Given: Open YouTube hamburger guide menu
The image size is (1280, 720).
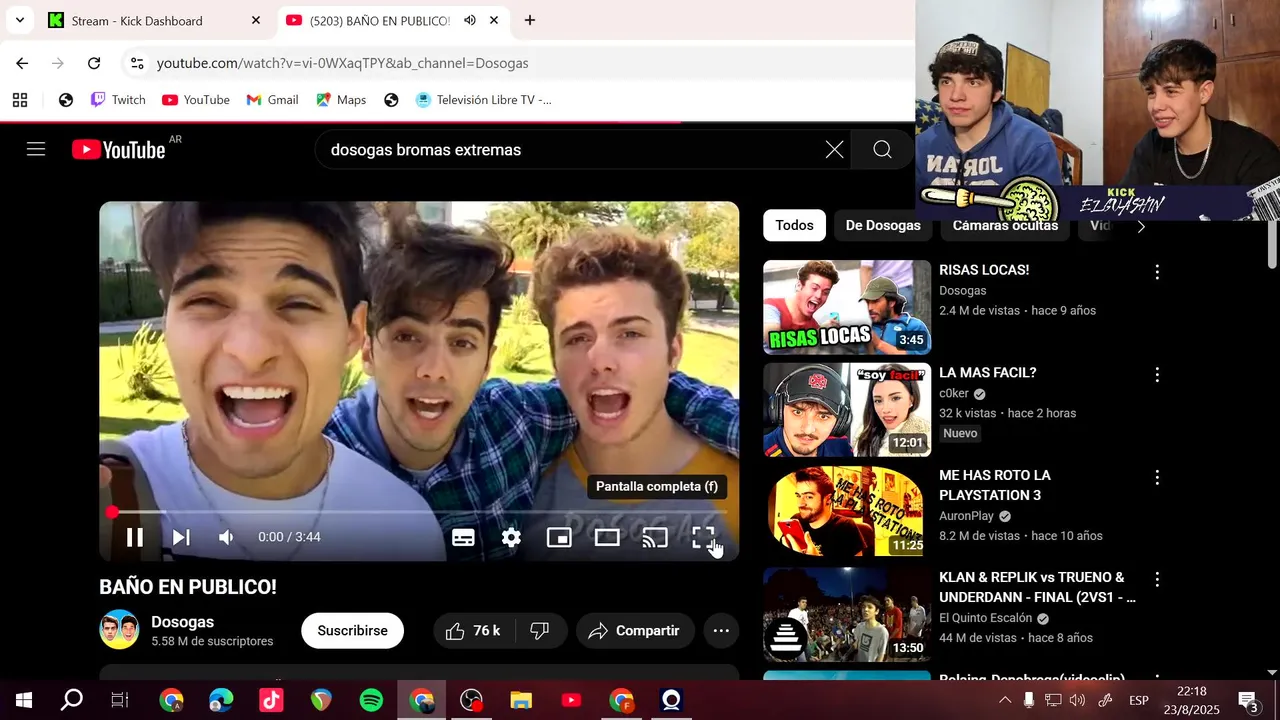Looking at the screenshot, I should point(36,149).
